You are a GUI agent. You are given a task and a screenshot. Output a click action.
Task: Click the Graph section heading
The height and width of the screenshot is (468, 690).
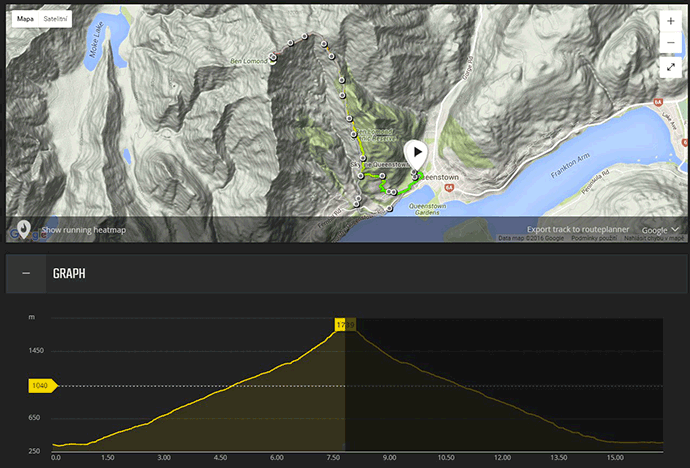[x=69, y=273]
